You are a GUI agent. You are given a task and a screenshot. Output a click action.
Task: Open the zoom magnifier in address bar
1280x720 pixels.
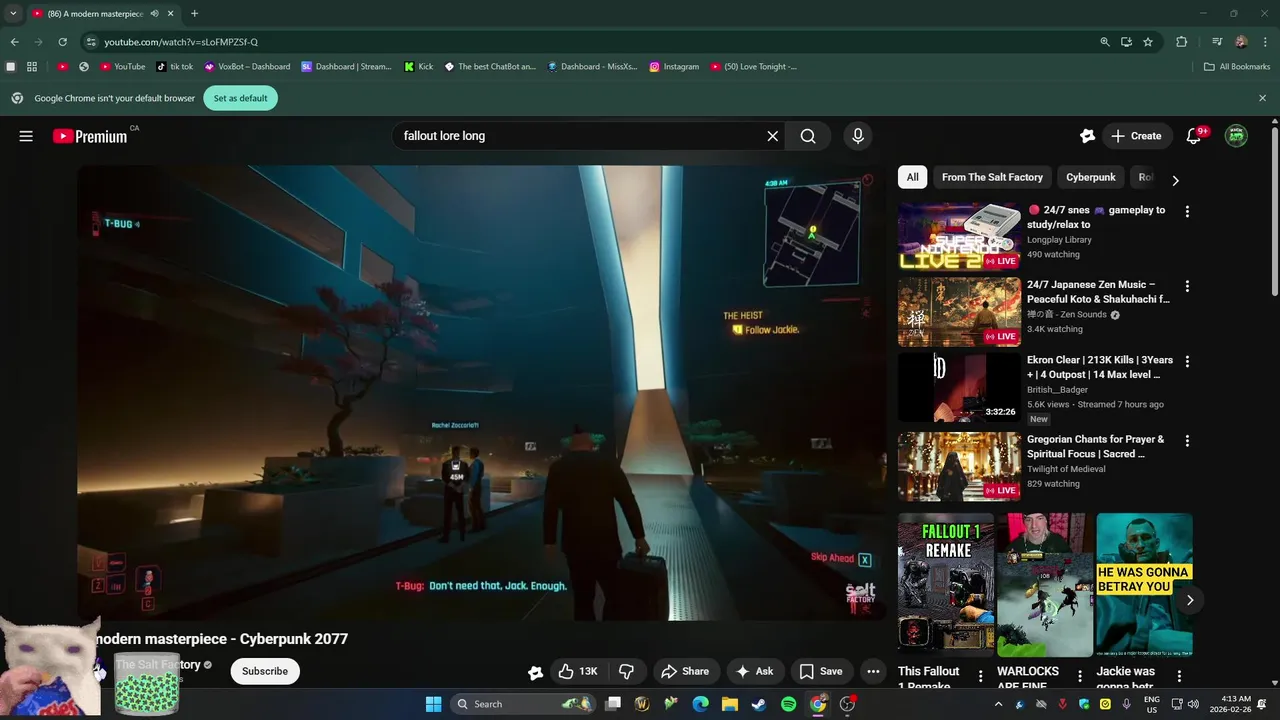tap(1105, 42)
